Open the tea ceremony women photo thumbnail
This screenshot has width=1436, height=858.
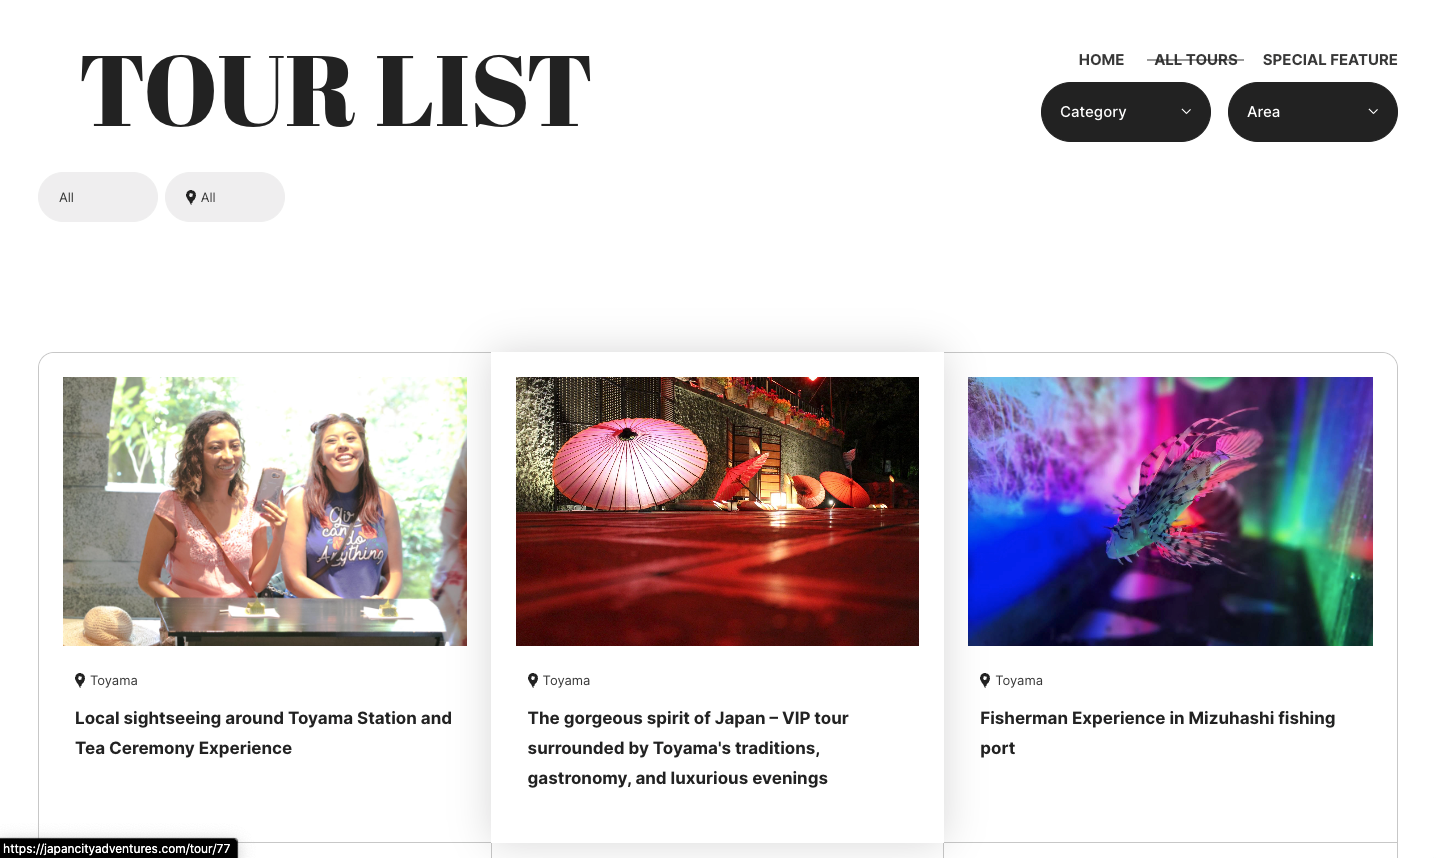pyautogui.click(x=265, y=511)
